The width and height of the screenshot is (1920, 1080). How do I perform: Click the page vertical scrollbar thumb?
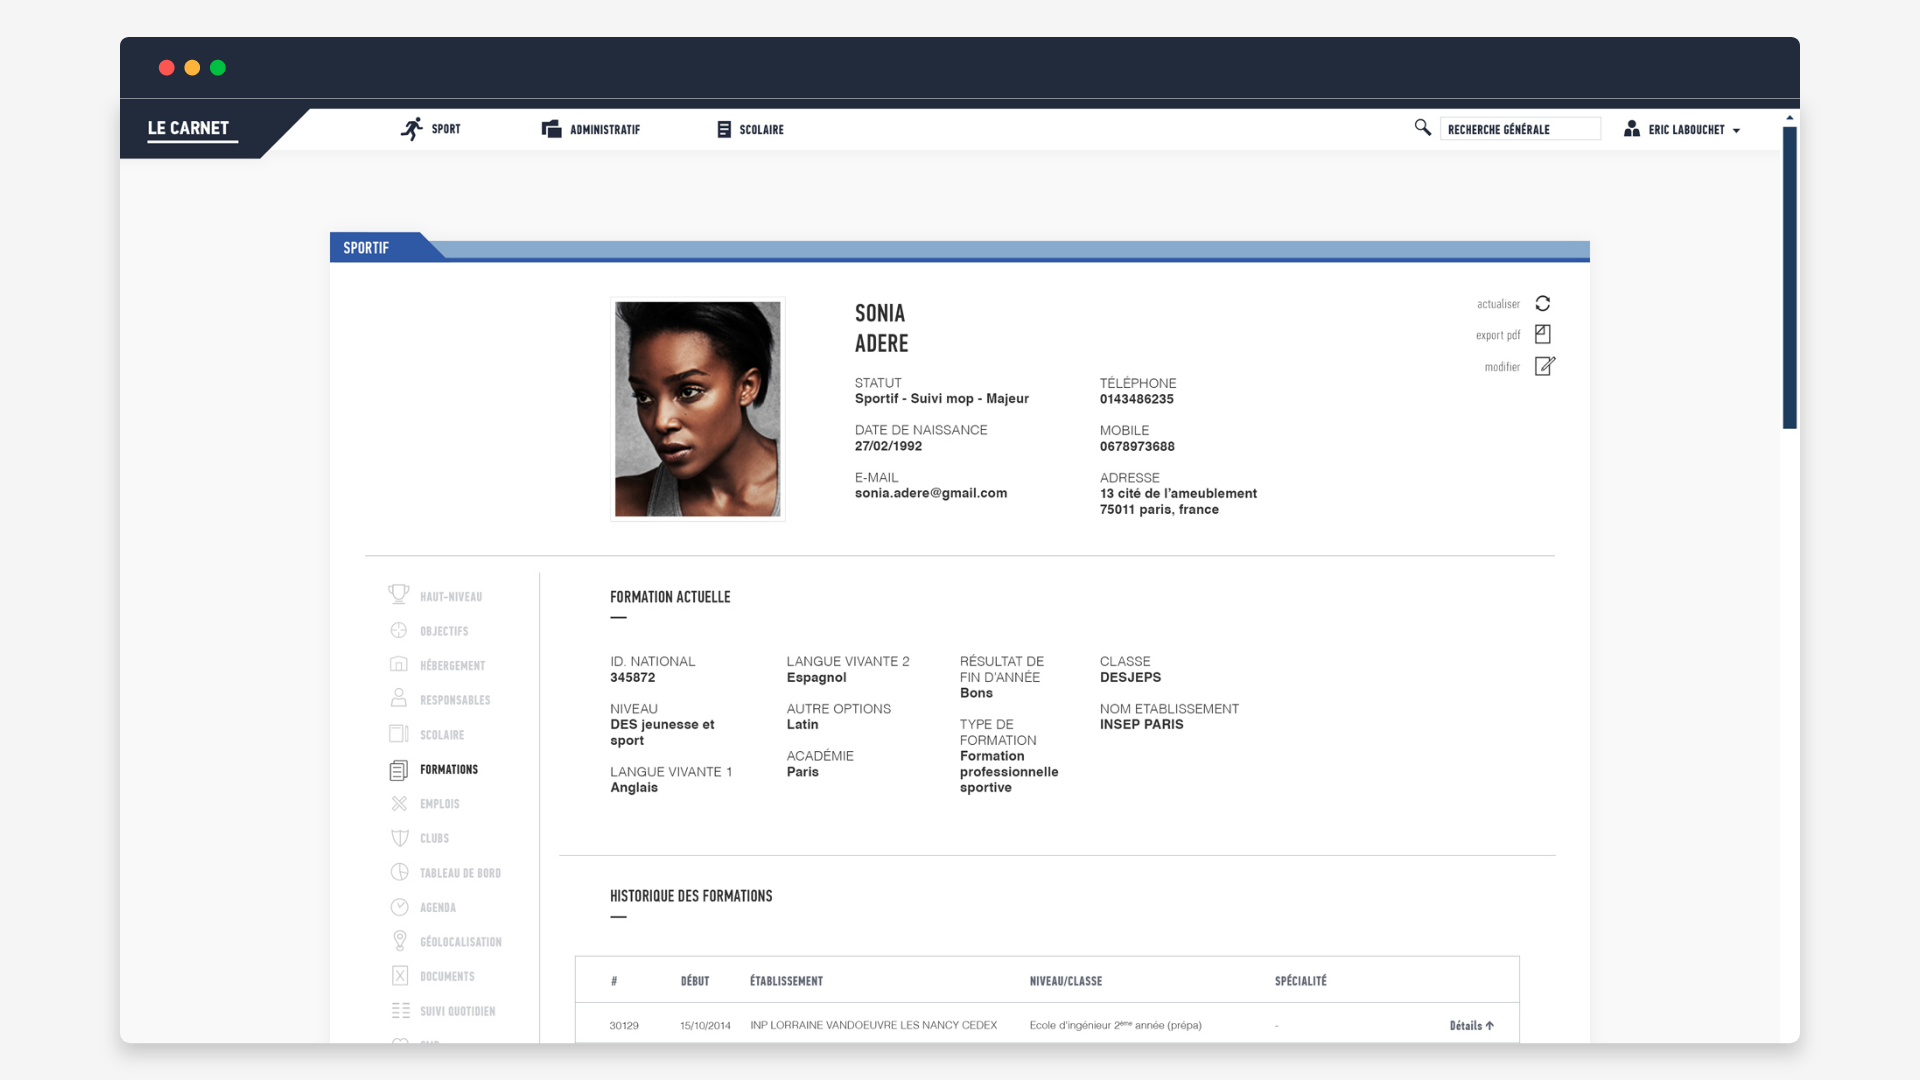click(x=1789, y=277)
